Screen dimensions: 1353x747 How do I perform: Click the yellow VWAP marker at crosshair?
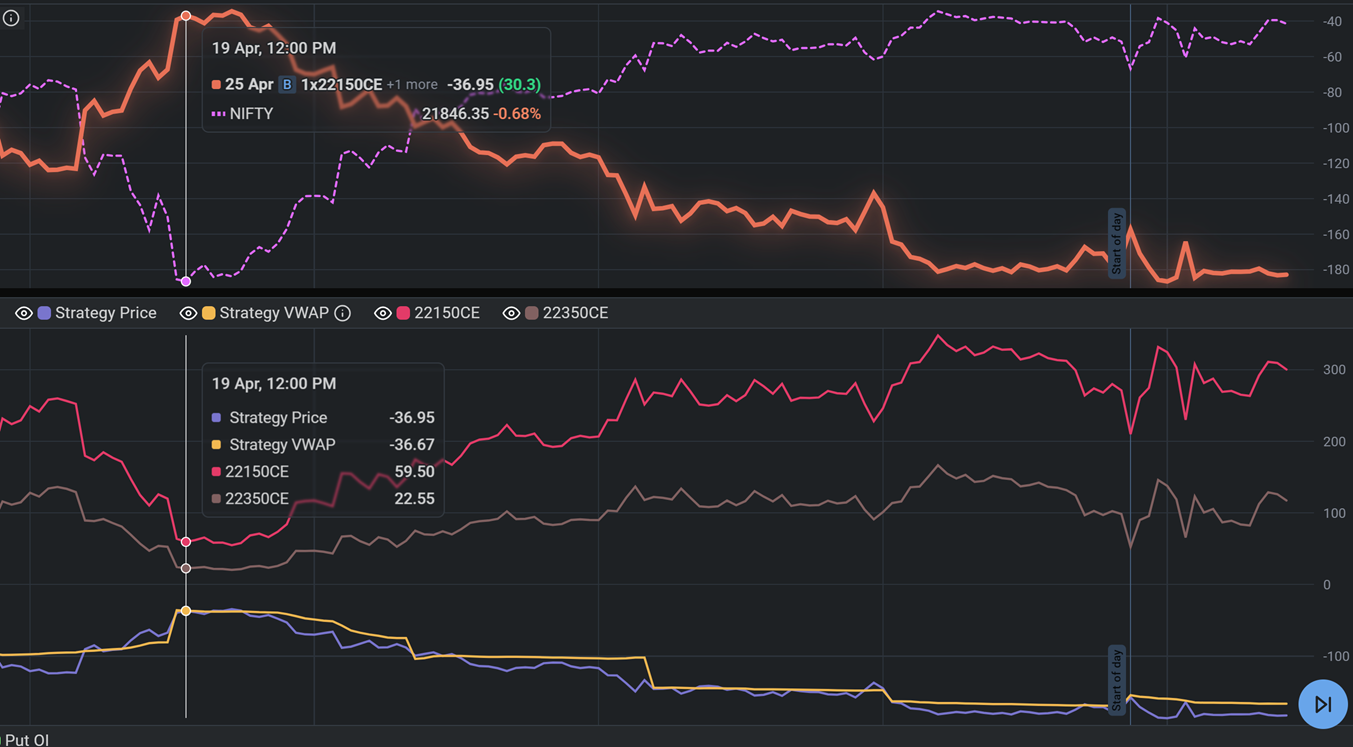coord(186,611)
